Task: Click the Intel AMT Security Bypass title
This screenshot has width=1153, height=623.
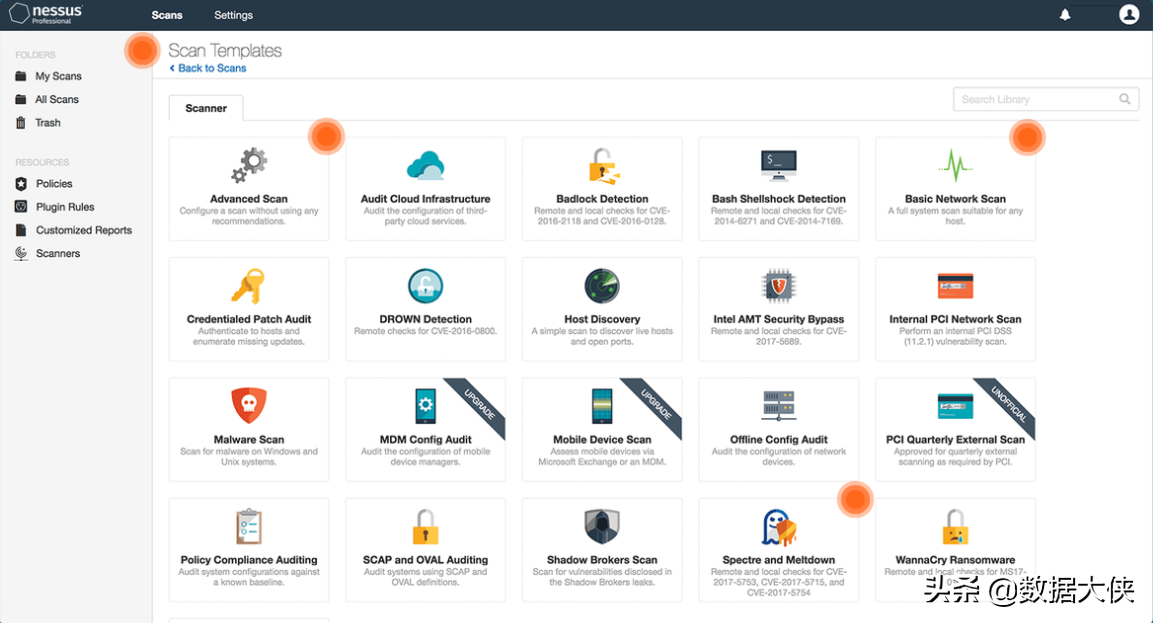Action: click(x=779, y=319)
